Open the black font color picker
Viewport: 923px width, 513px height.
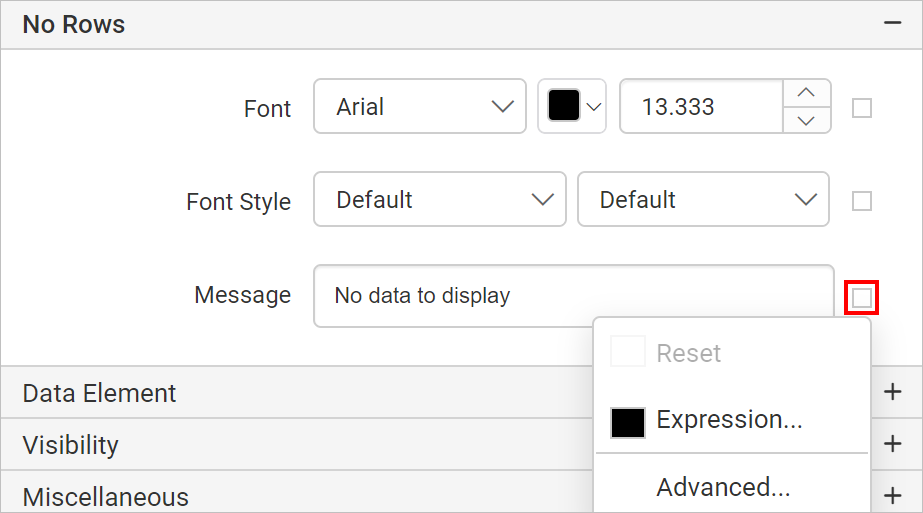tap(572, 107)
